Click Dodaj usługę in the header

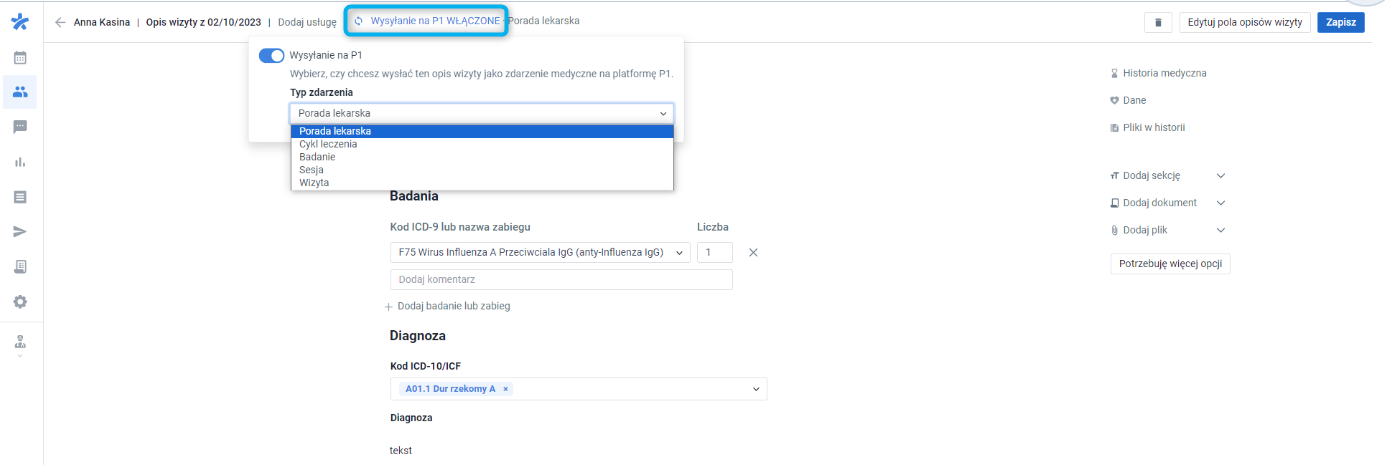click(307, 22)
